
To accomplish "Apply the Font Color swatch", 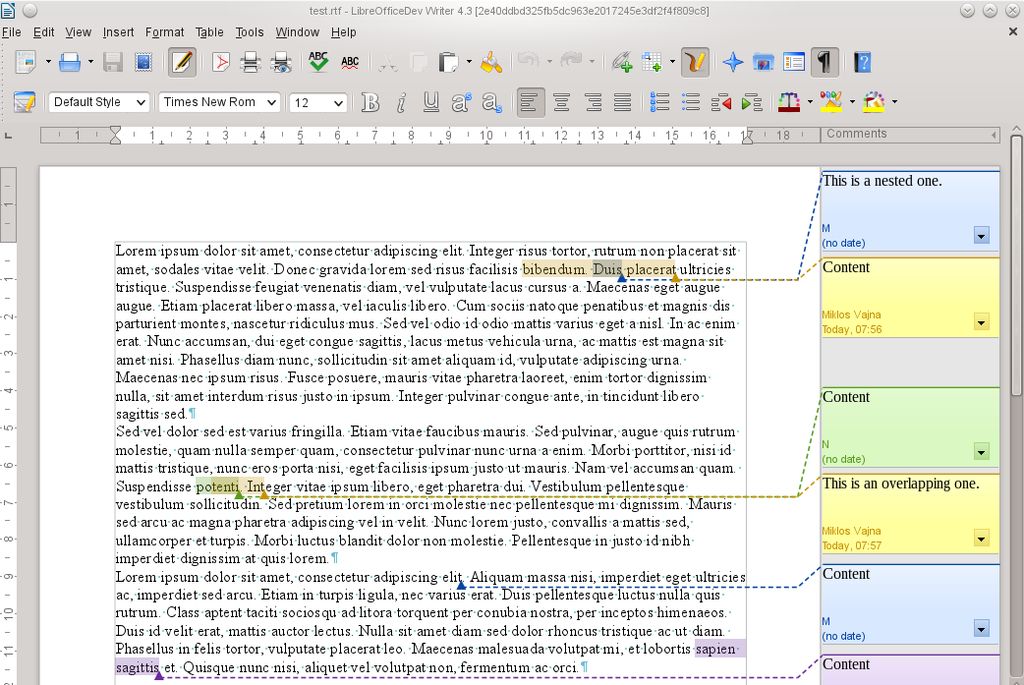I will [x=789, y=103].
